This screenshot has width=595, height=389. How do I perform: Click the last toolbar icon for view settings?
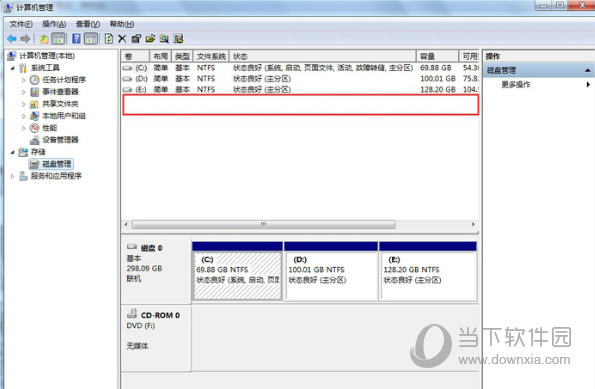point(178,39)
